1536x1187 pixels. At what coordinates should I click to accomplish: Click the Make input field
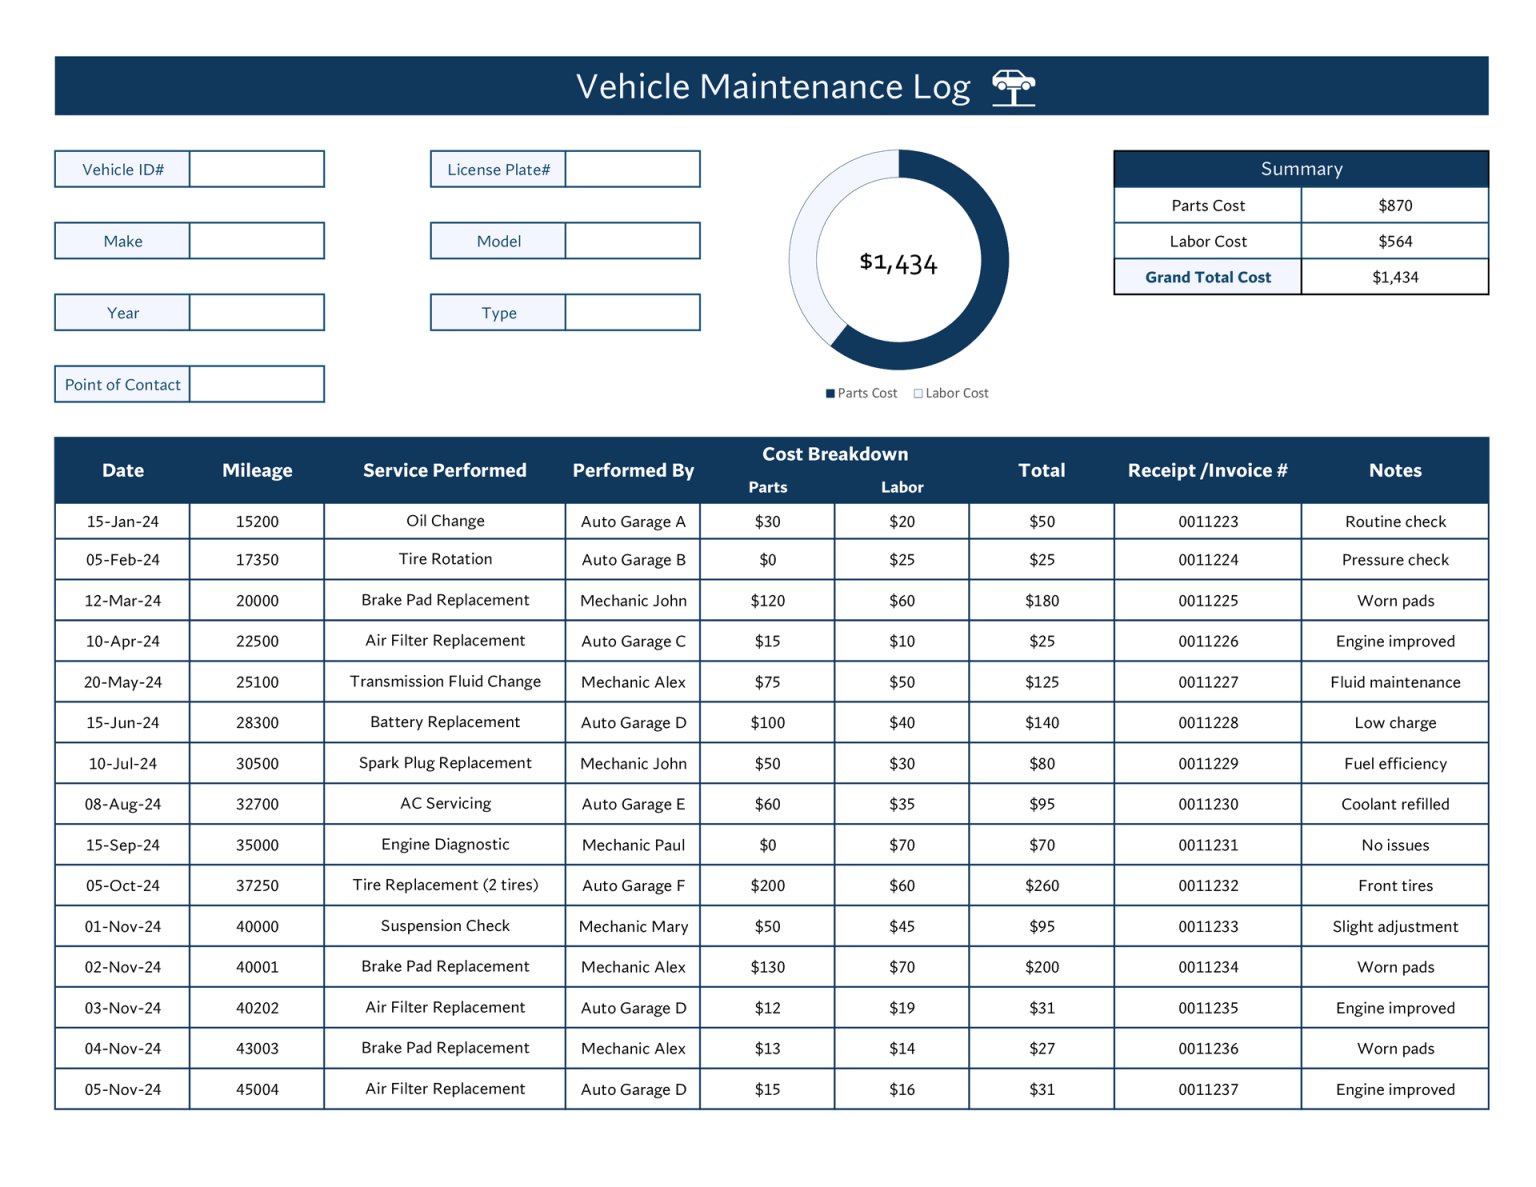pyautogui.click(x=257, y=240)
